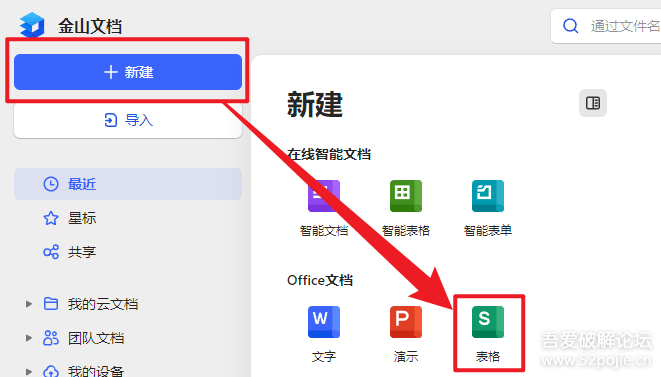661x377 pixels.
Task: Create a new 文字 document with W icon
Action: [x=324, y=322]
